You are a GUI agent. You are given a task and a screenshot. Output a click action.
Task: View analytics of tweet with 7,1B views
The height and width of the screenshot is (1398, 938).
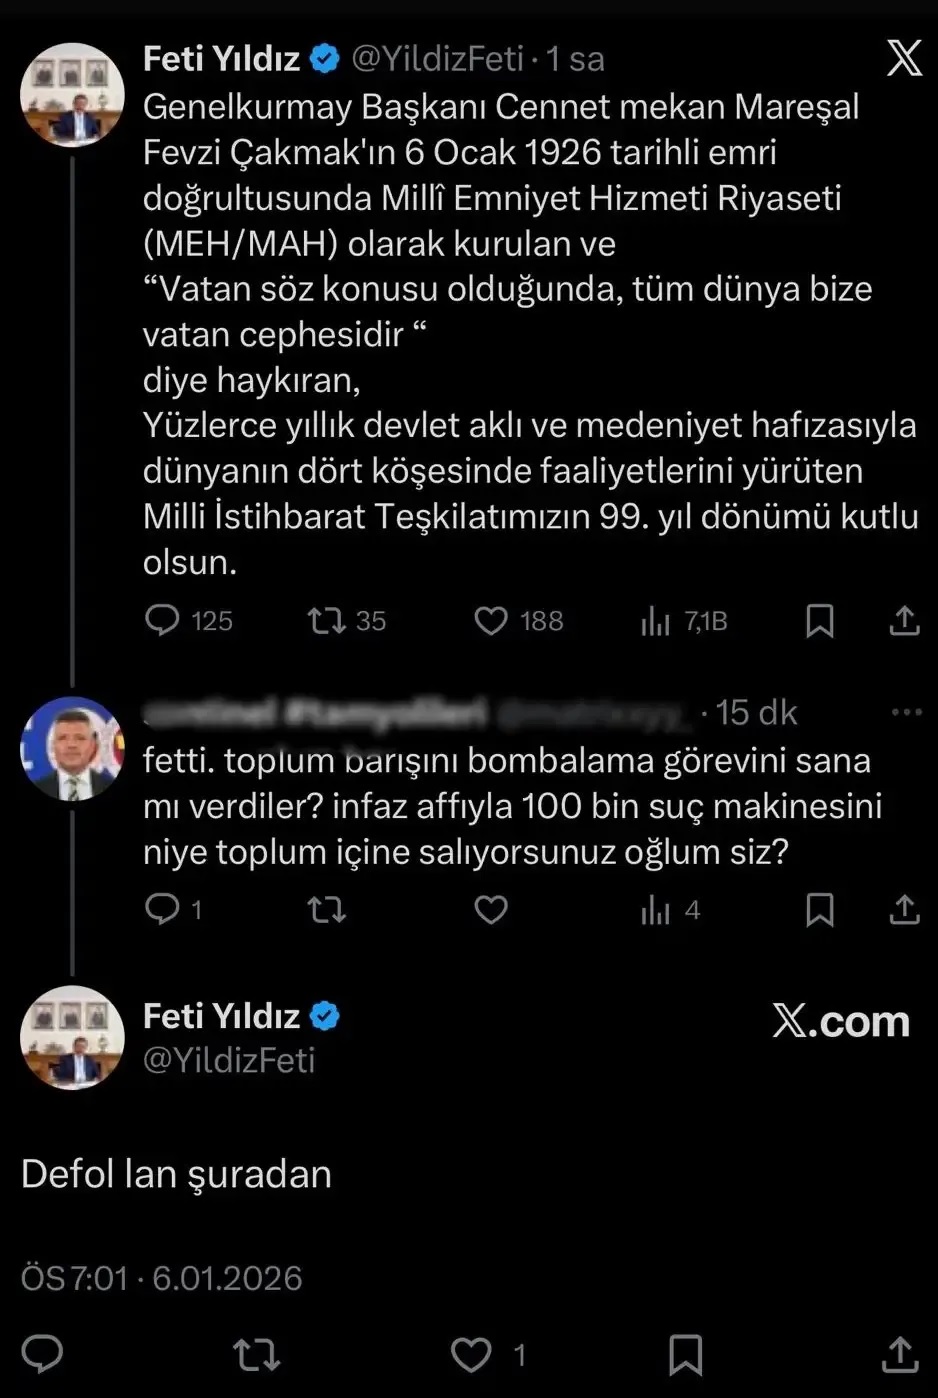point(655,621)
